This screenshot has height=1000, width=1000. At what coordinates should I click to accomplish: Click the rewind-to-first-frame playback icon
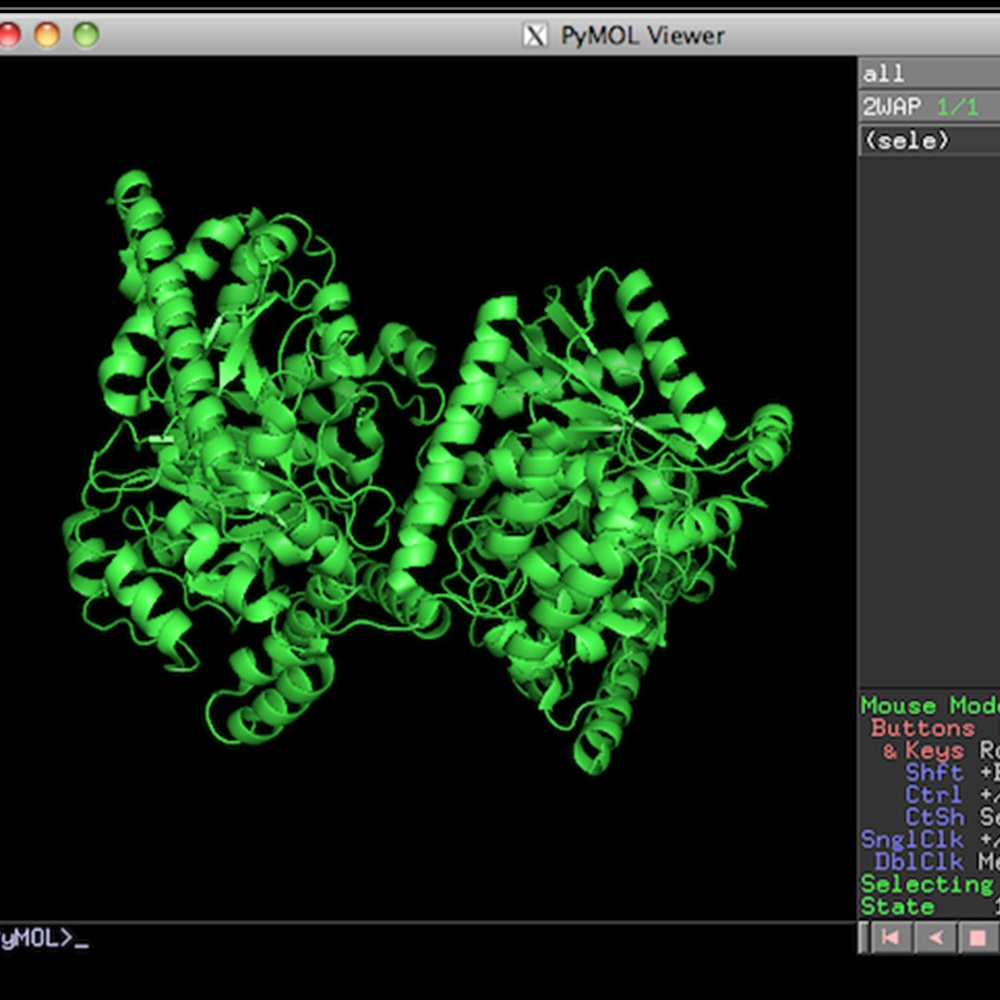pyautogui.click(x=891, y=938)
